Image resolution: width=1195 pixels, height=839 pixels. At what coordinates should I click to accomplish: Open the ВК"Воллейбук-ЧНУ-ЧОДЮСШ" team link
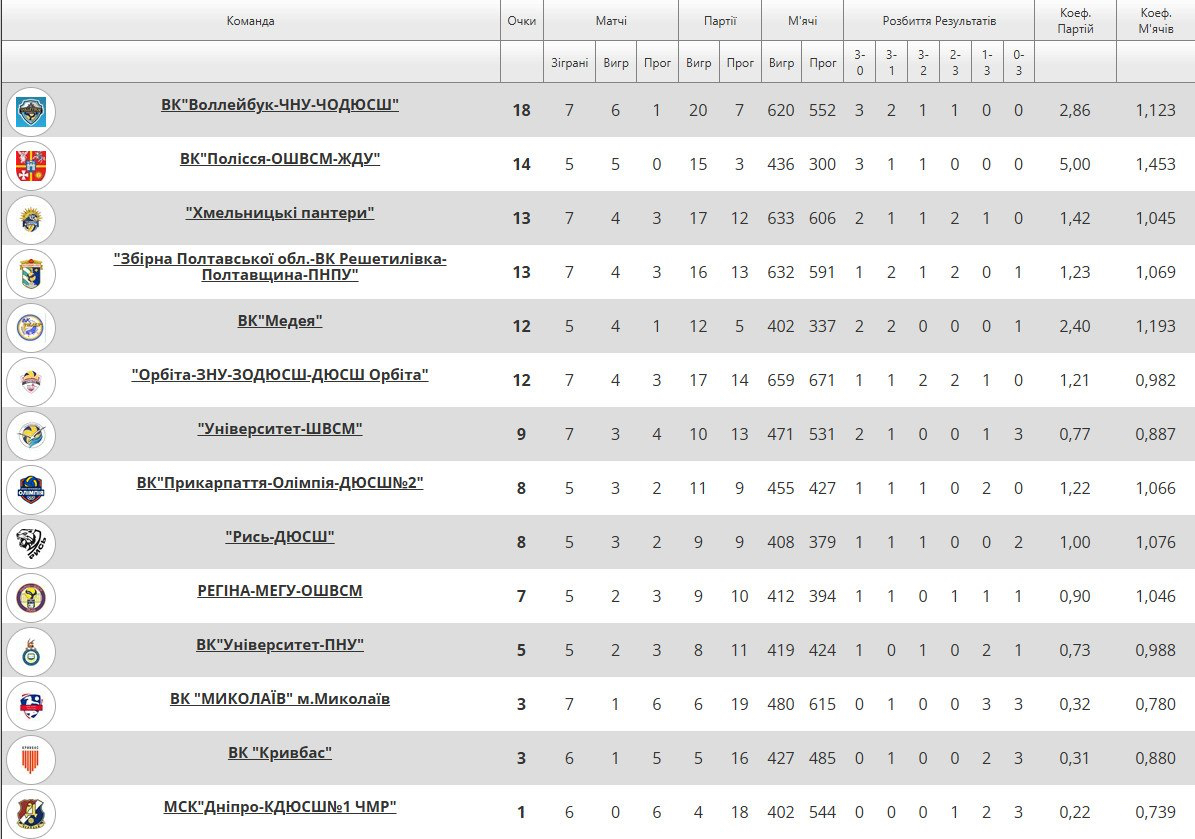[x=280, y=104]
